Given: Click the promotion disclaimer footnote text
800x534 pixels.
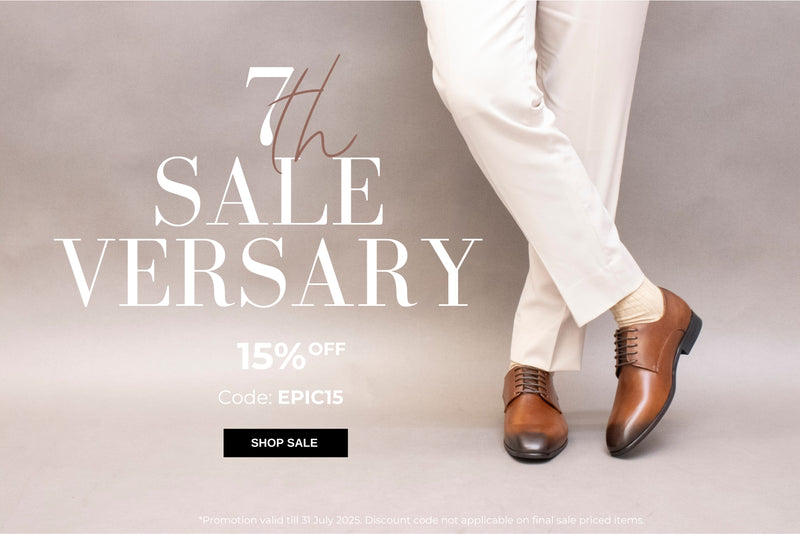Looking at the screenshot, I should pos(421,520).
